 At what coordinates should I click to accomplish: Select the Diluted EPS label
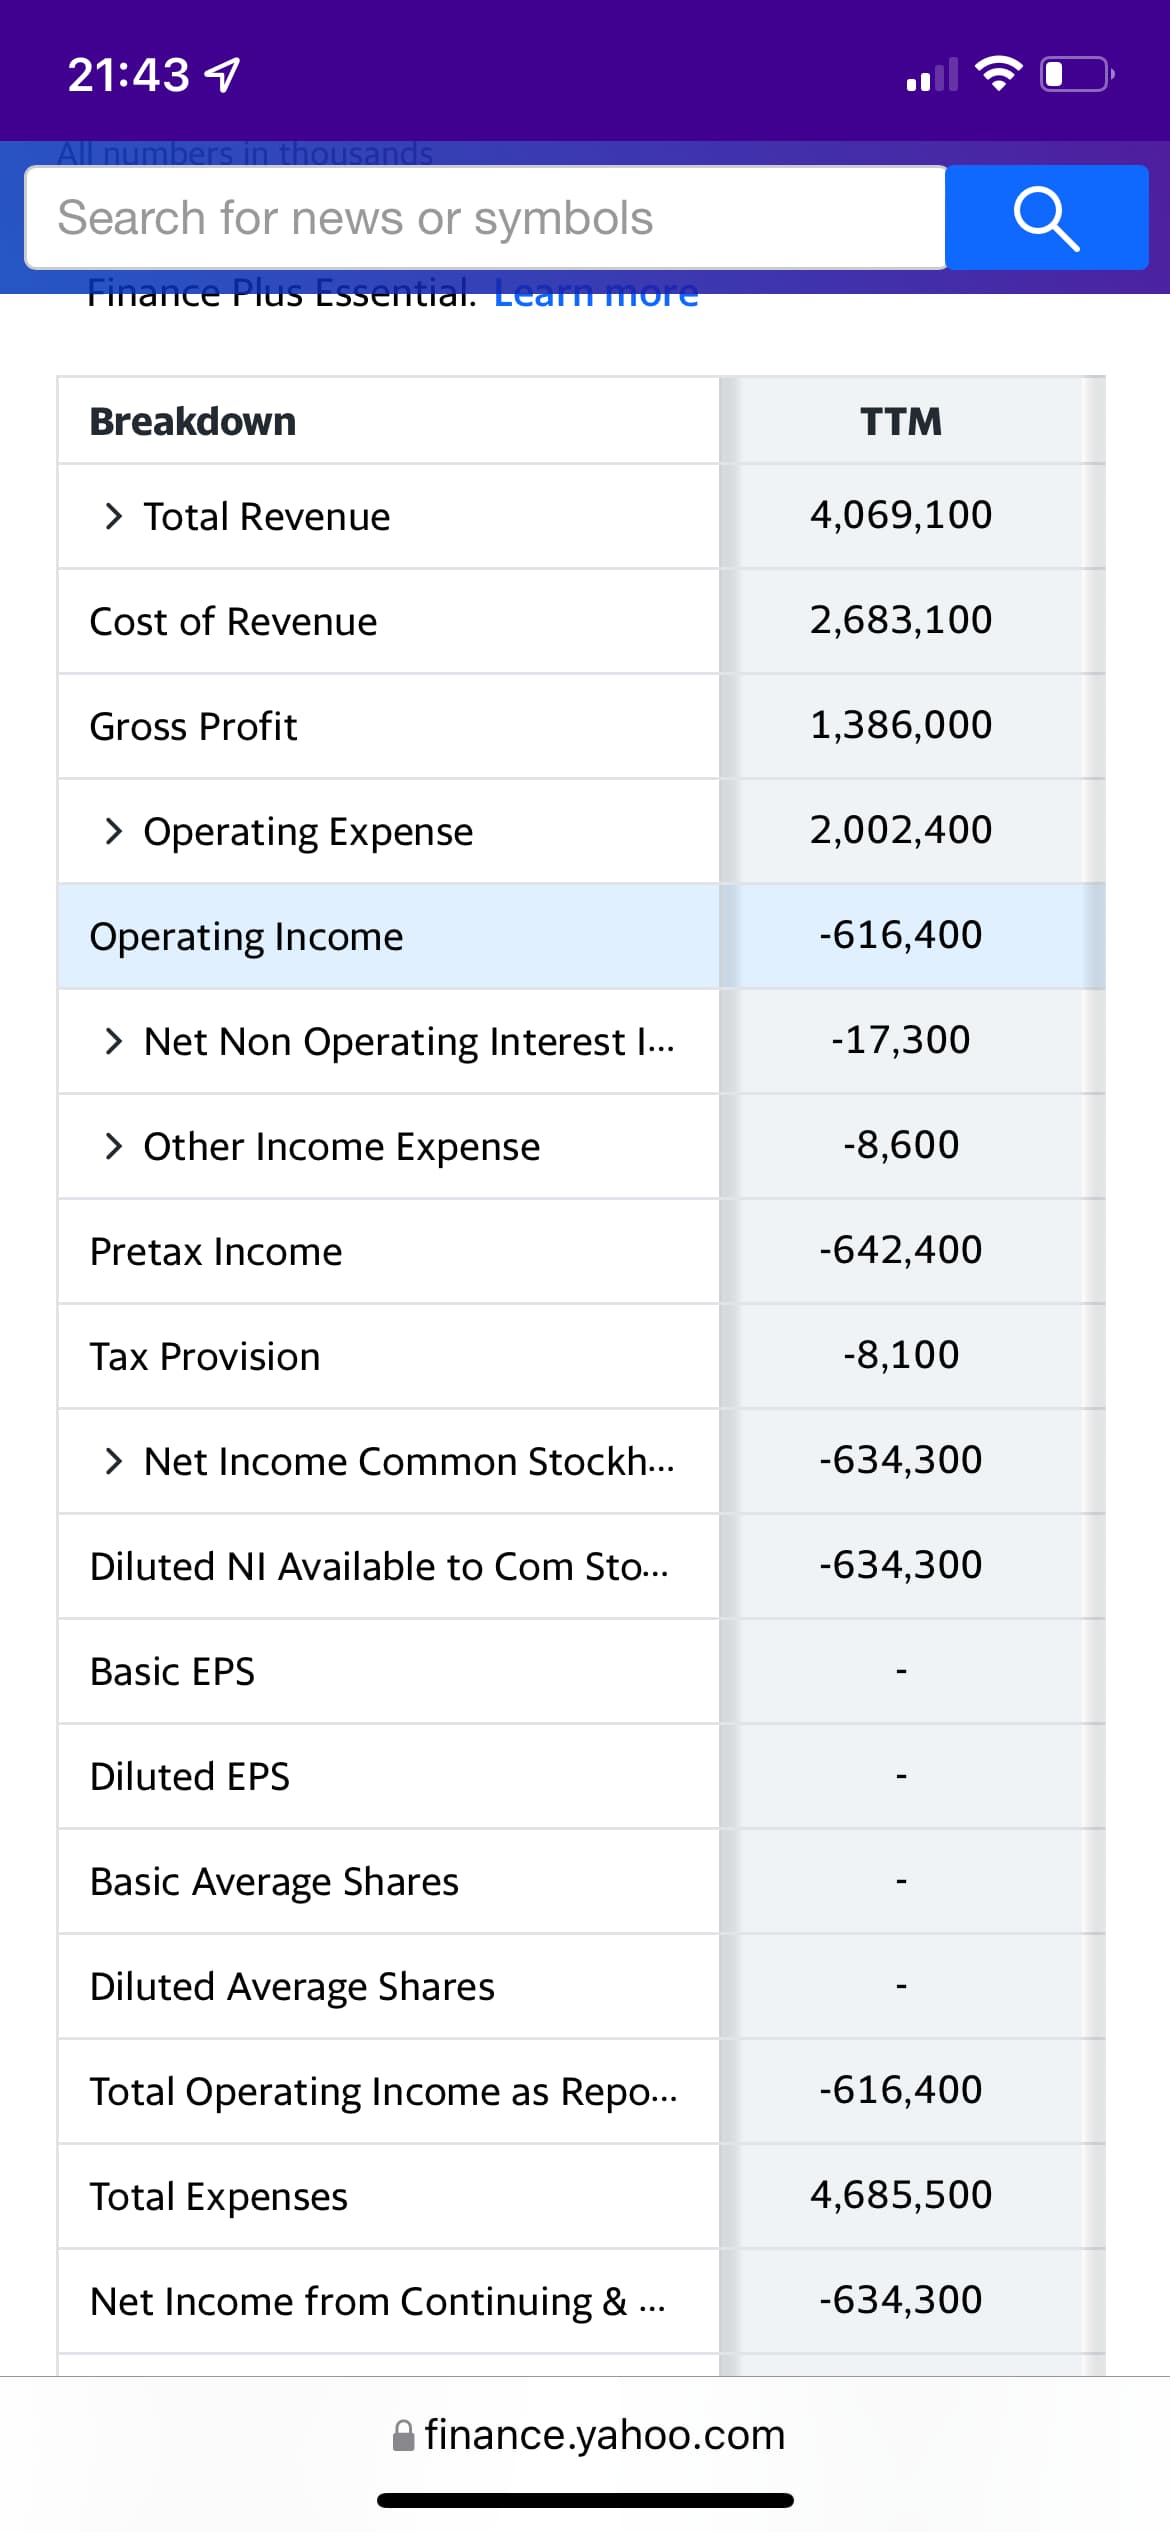click(x=190, y=1776)
